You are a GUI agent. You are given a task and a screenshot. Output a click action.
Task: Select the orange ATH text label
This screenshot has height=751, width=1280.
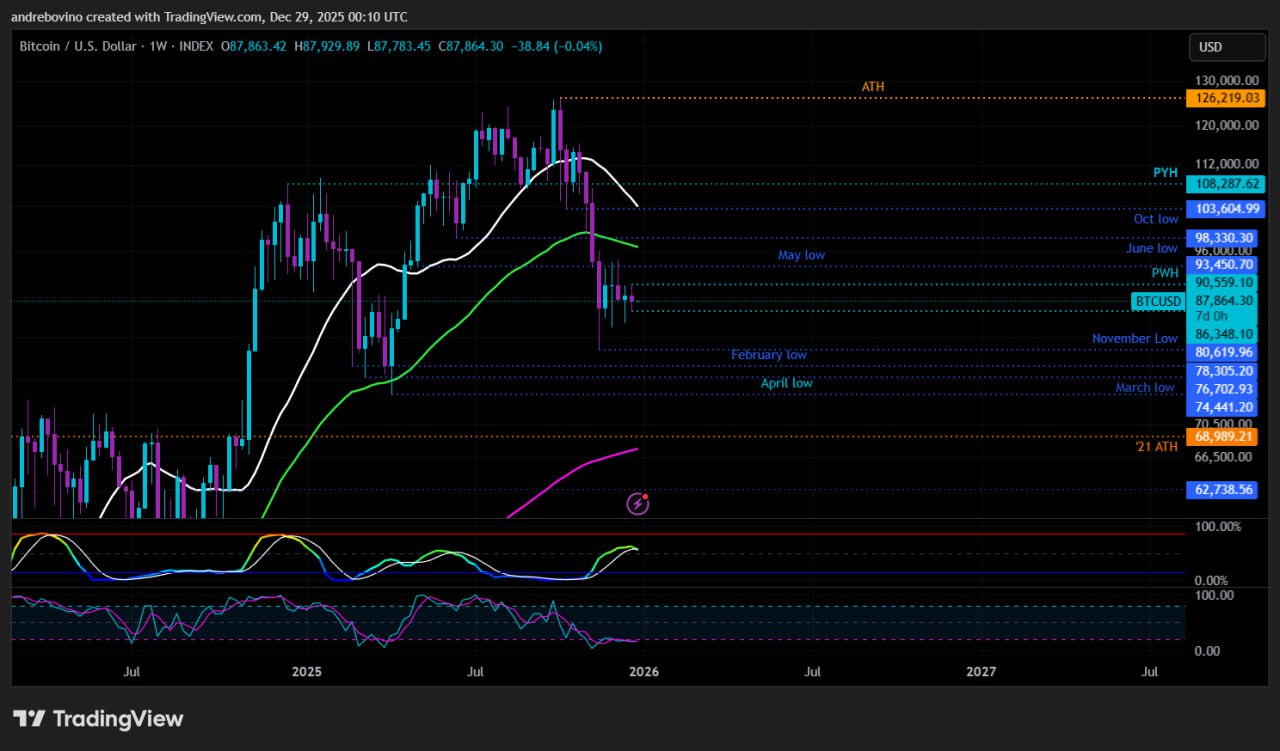click(872, 88)
